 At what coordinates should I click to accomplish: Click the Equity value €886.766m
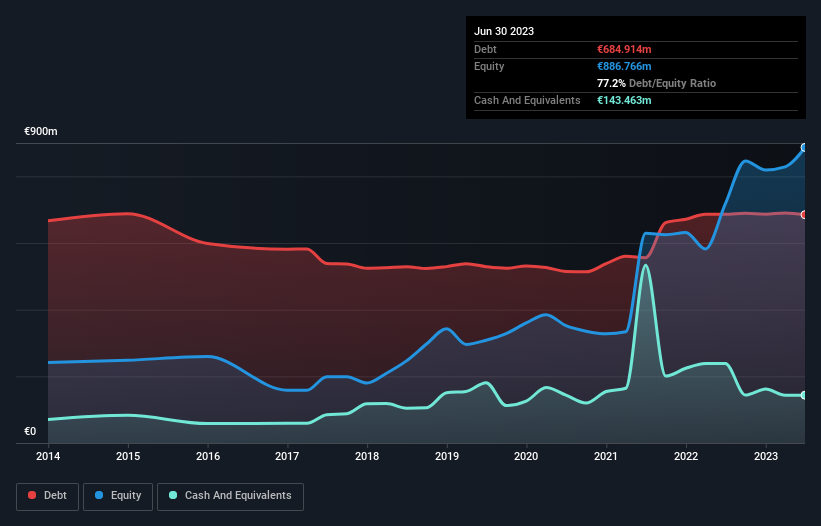tap(624, 66)
